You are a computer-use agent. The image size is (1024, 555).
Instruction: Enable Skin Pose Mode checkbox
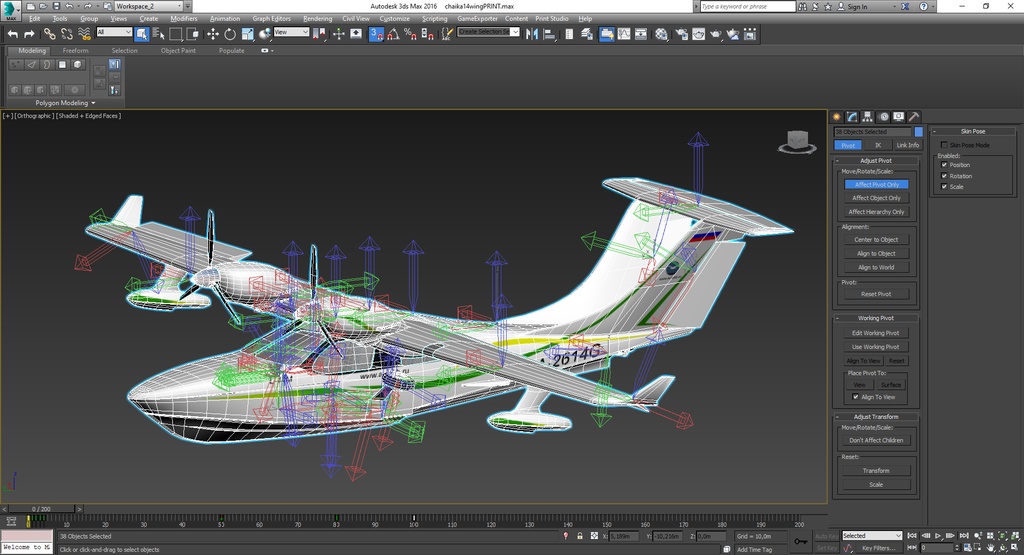pos(944,145)
